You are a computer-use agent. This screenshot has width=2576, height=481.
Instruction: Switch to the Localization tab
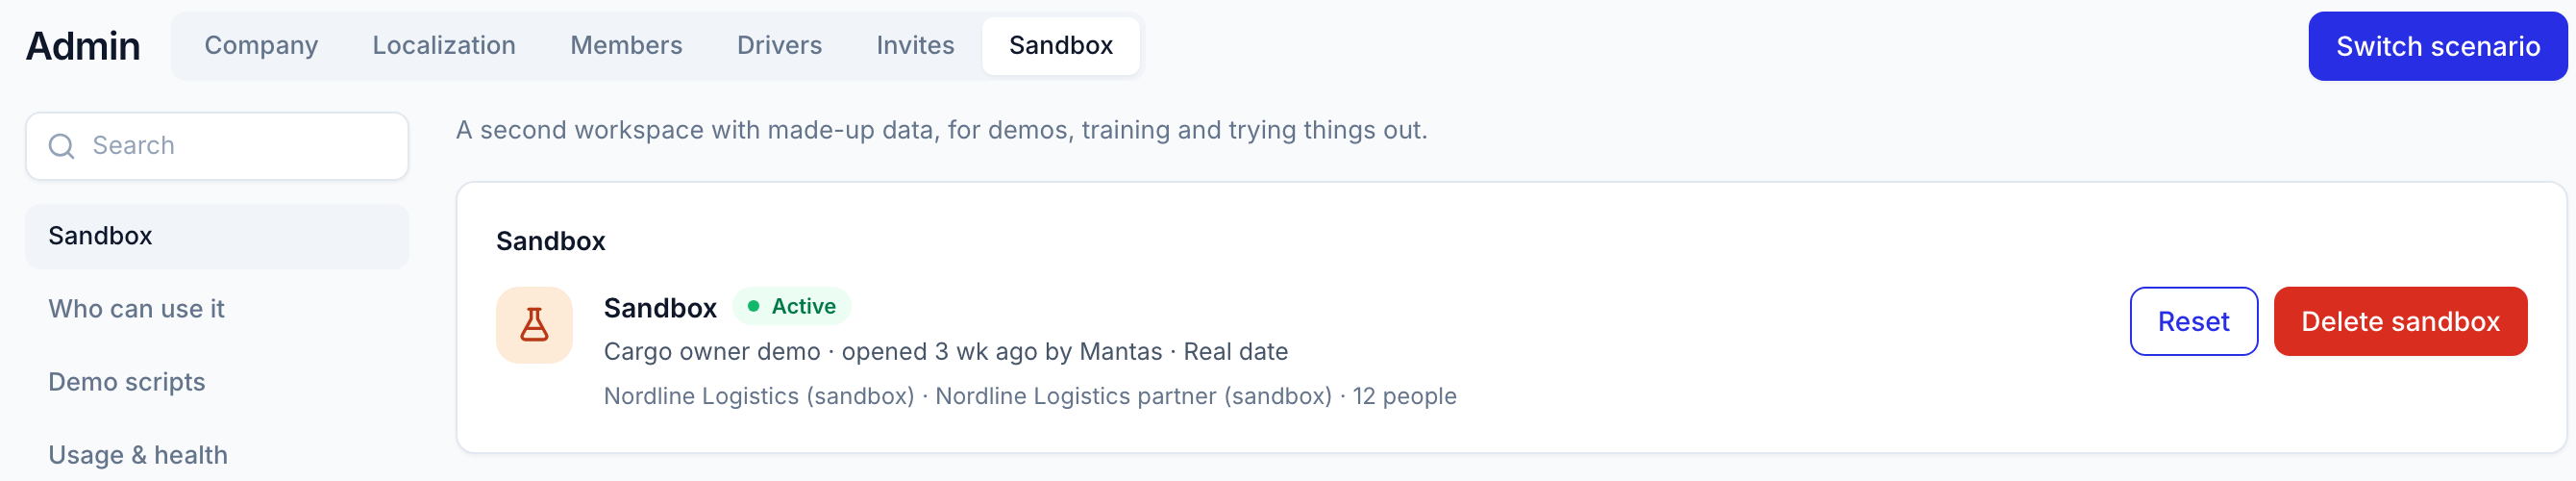[x=444, y=46]
